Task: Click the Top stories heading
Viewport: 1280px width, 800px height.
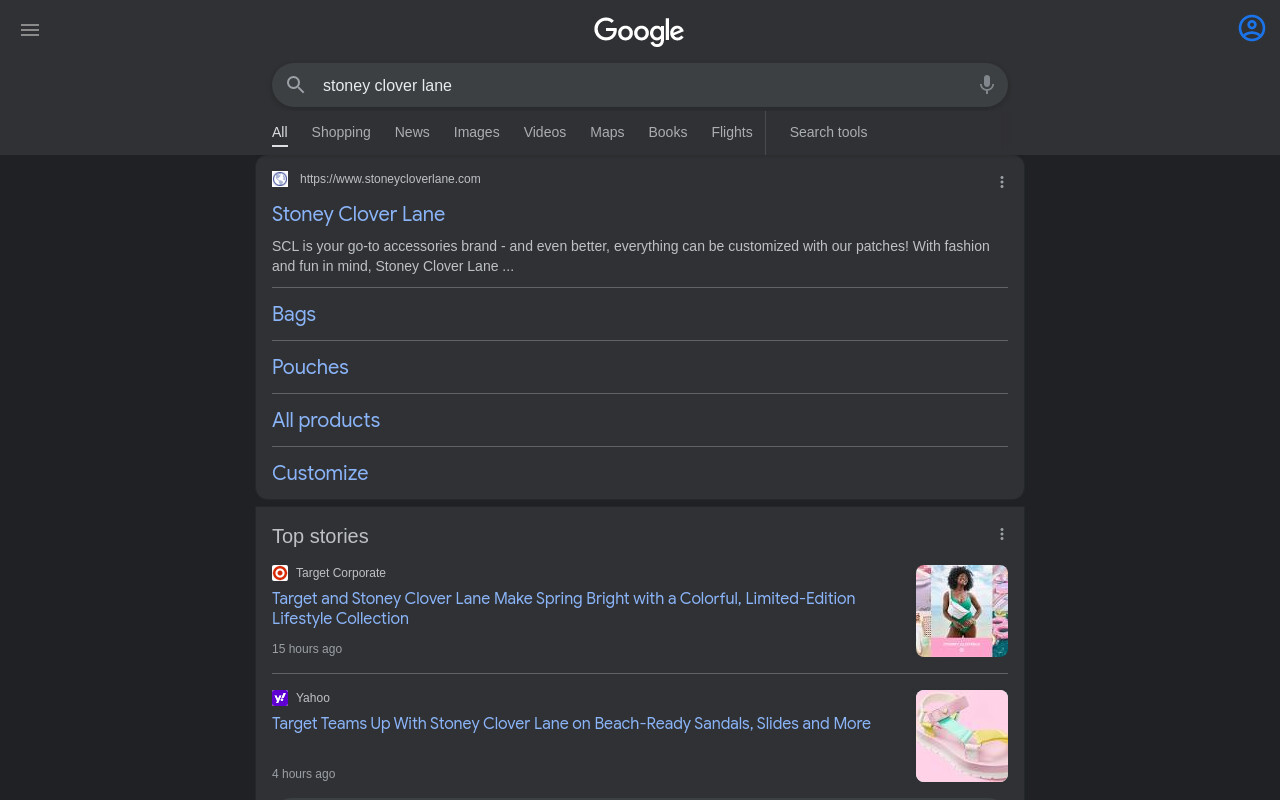Action: tap(320, 536)
